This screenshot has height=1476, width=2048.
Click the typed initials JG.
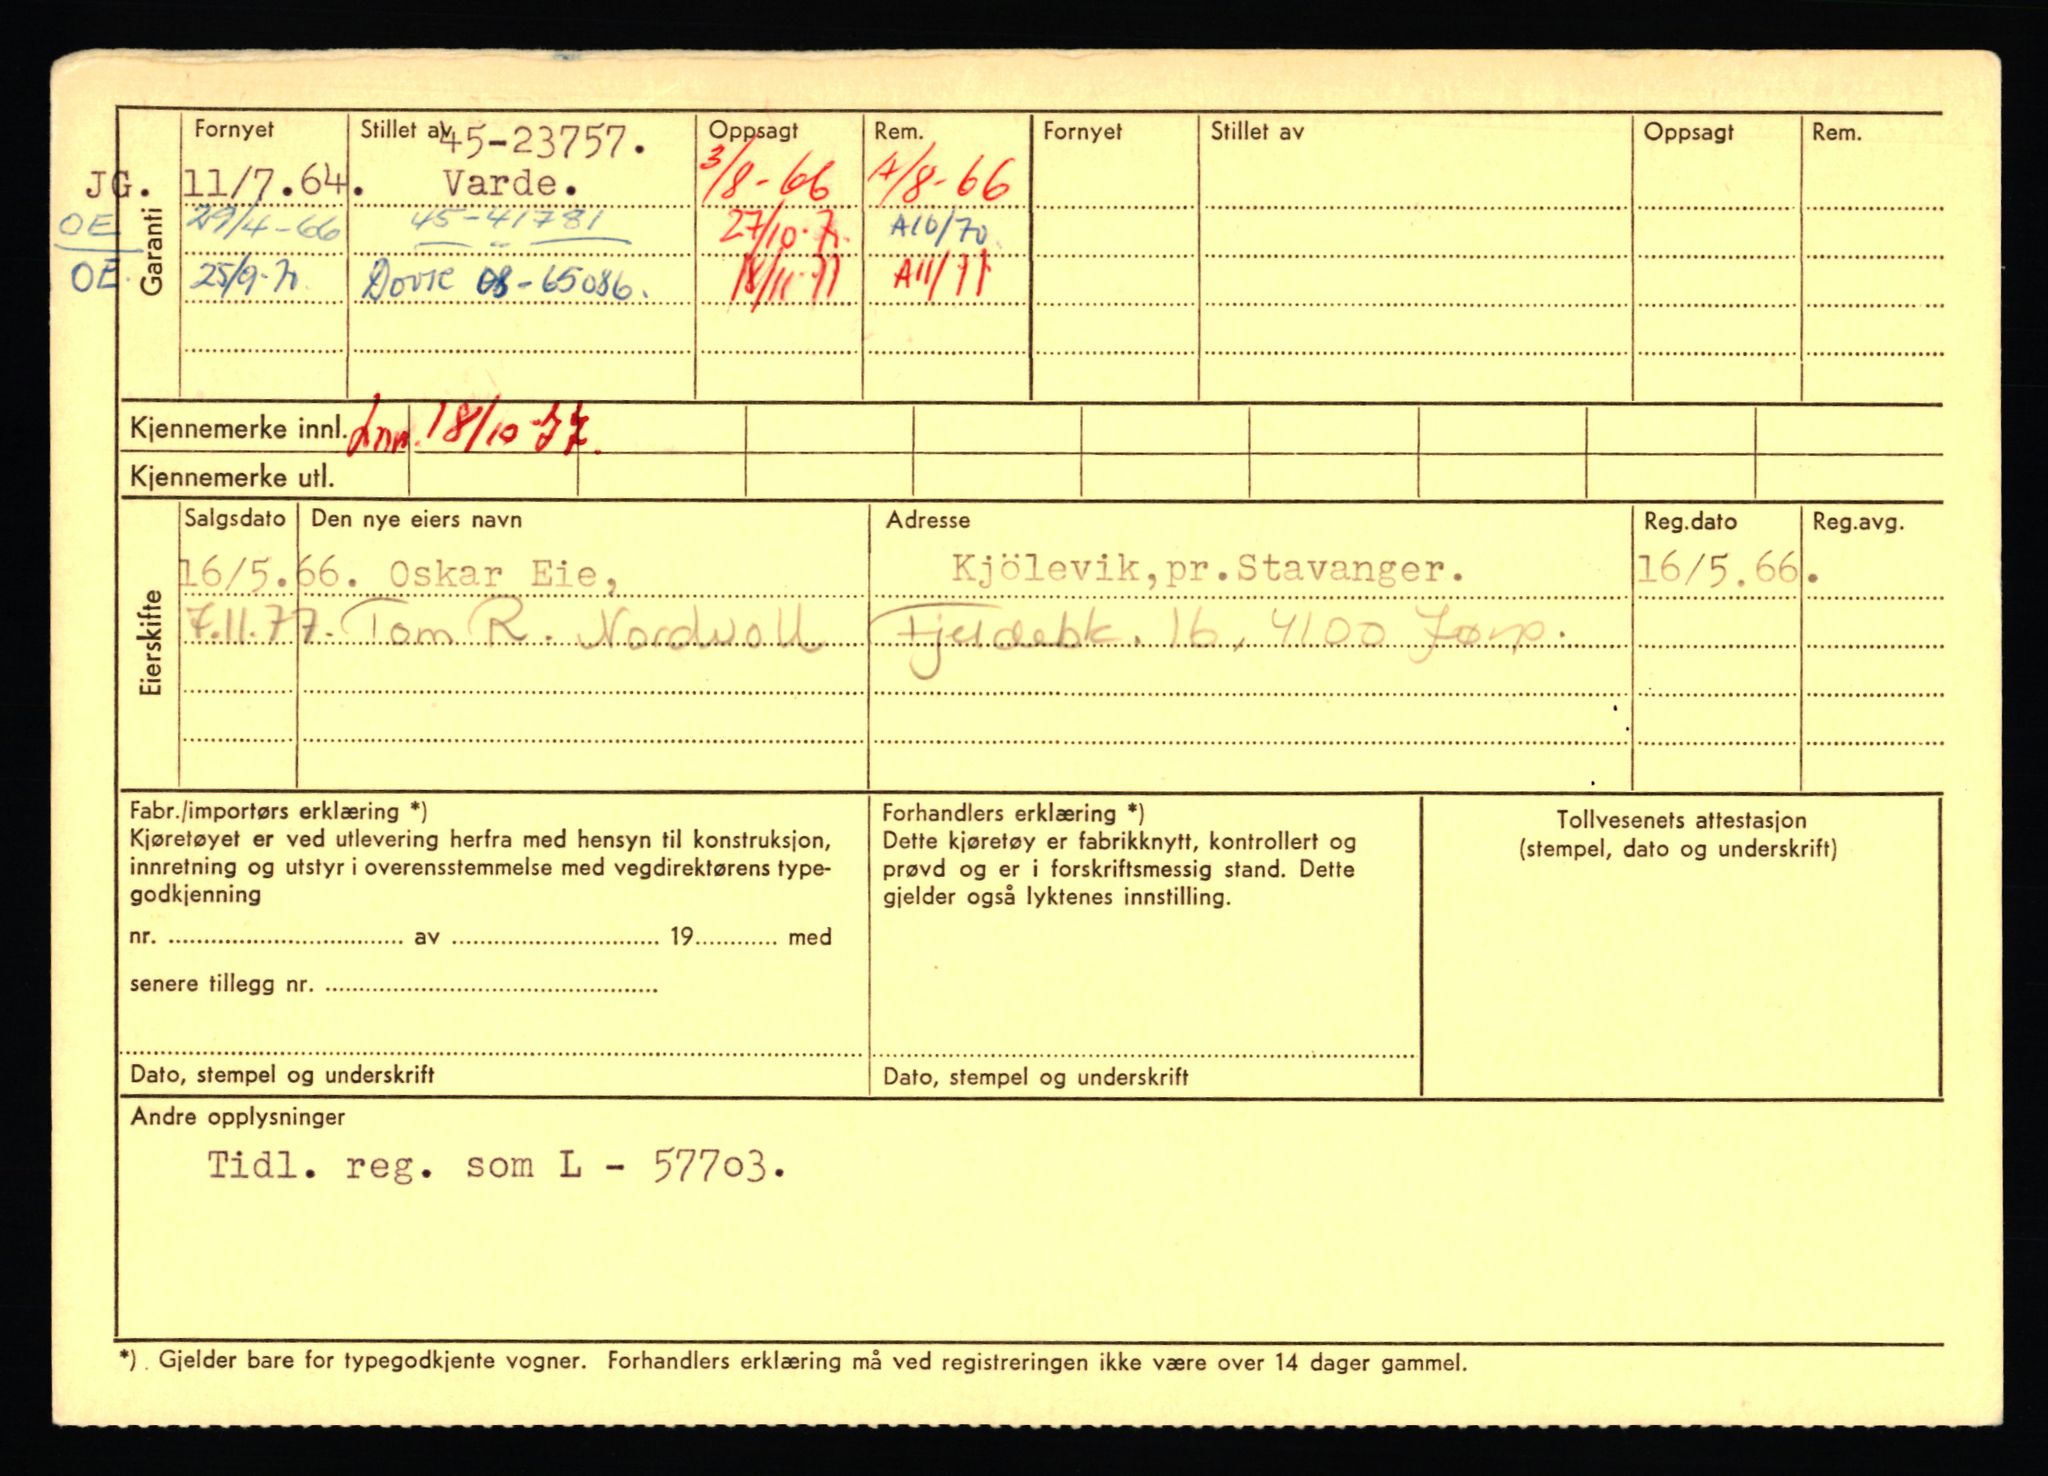118,184
